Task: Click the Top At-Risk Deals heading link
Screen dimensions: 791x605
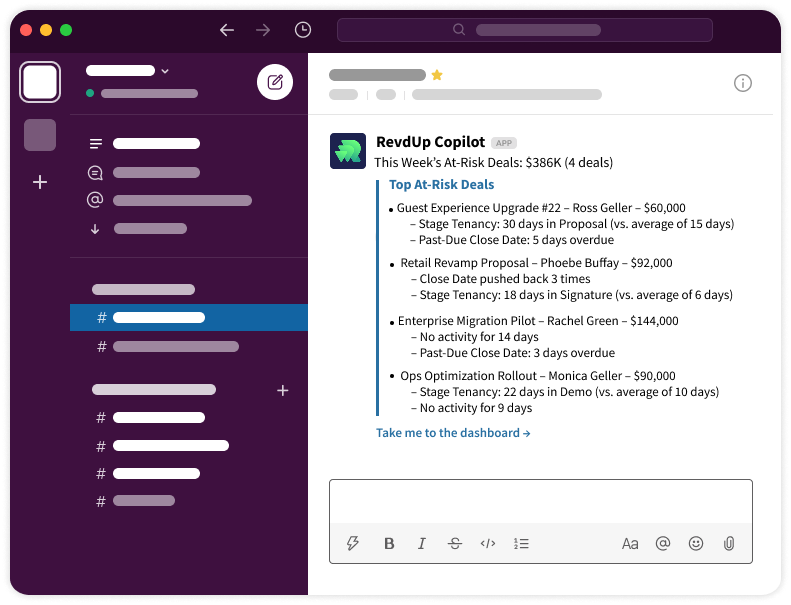Action: [x=441, y=185]
